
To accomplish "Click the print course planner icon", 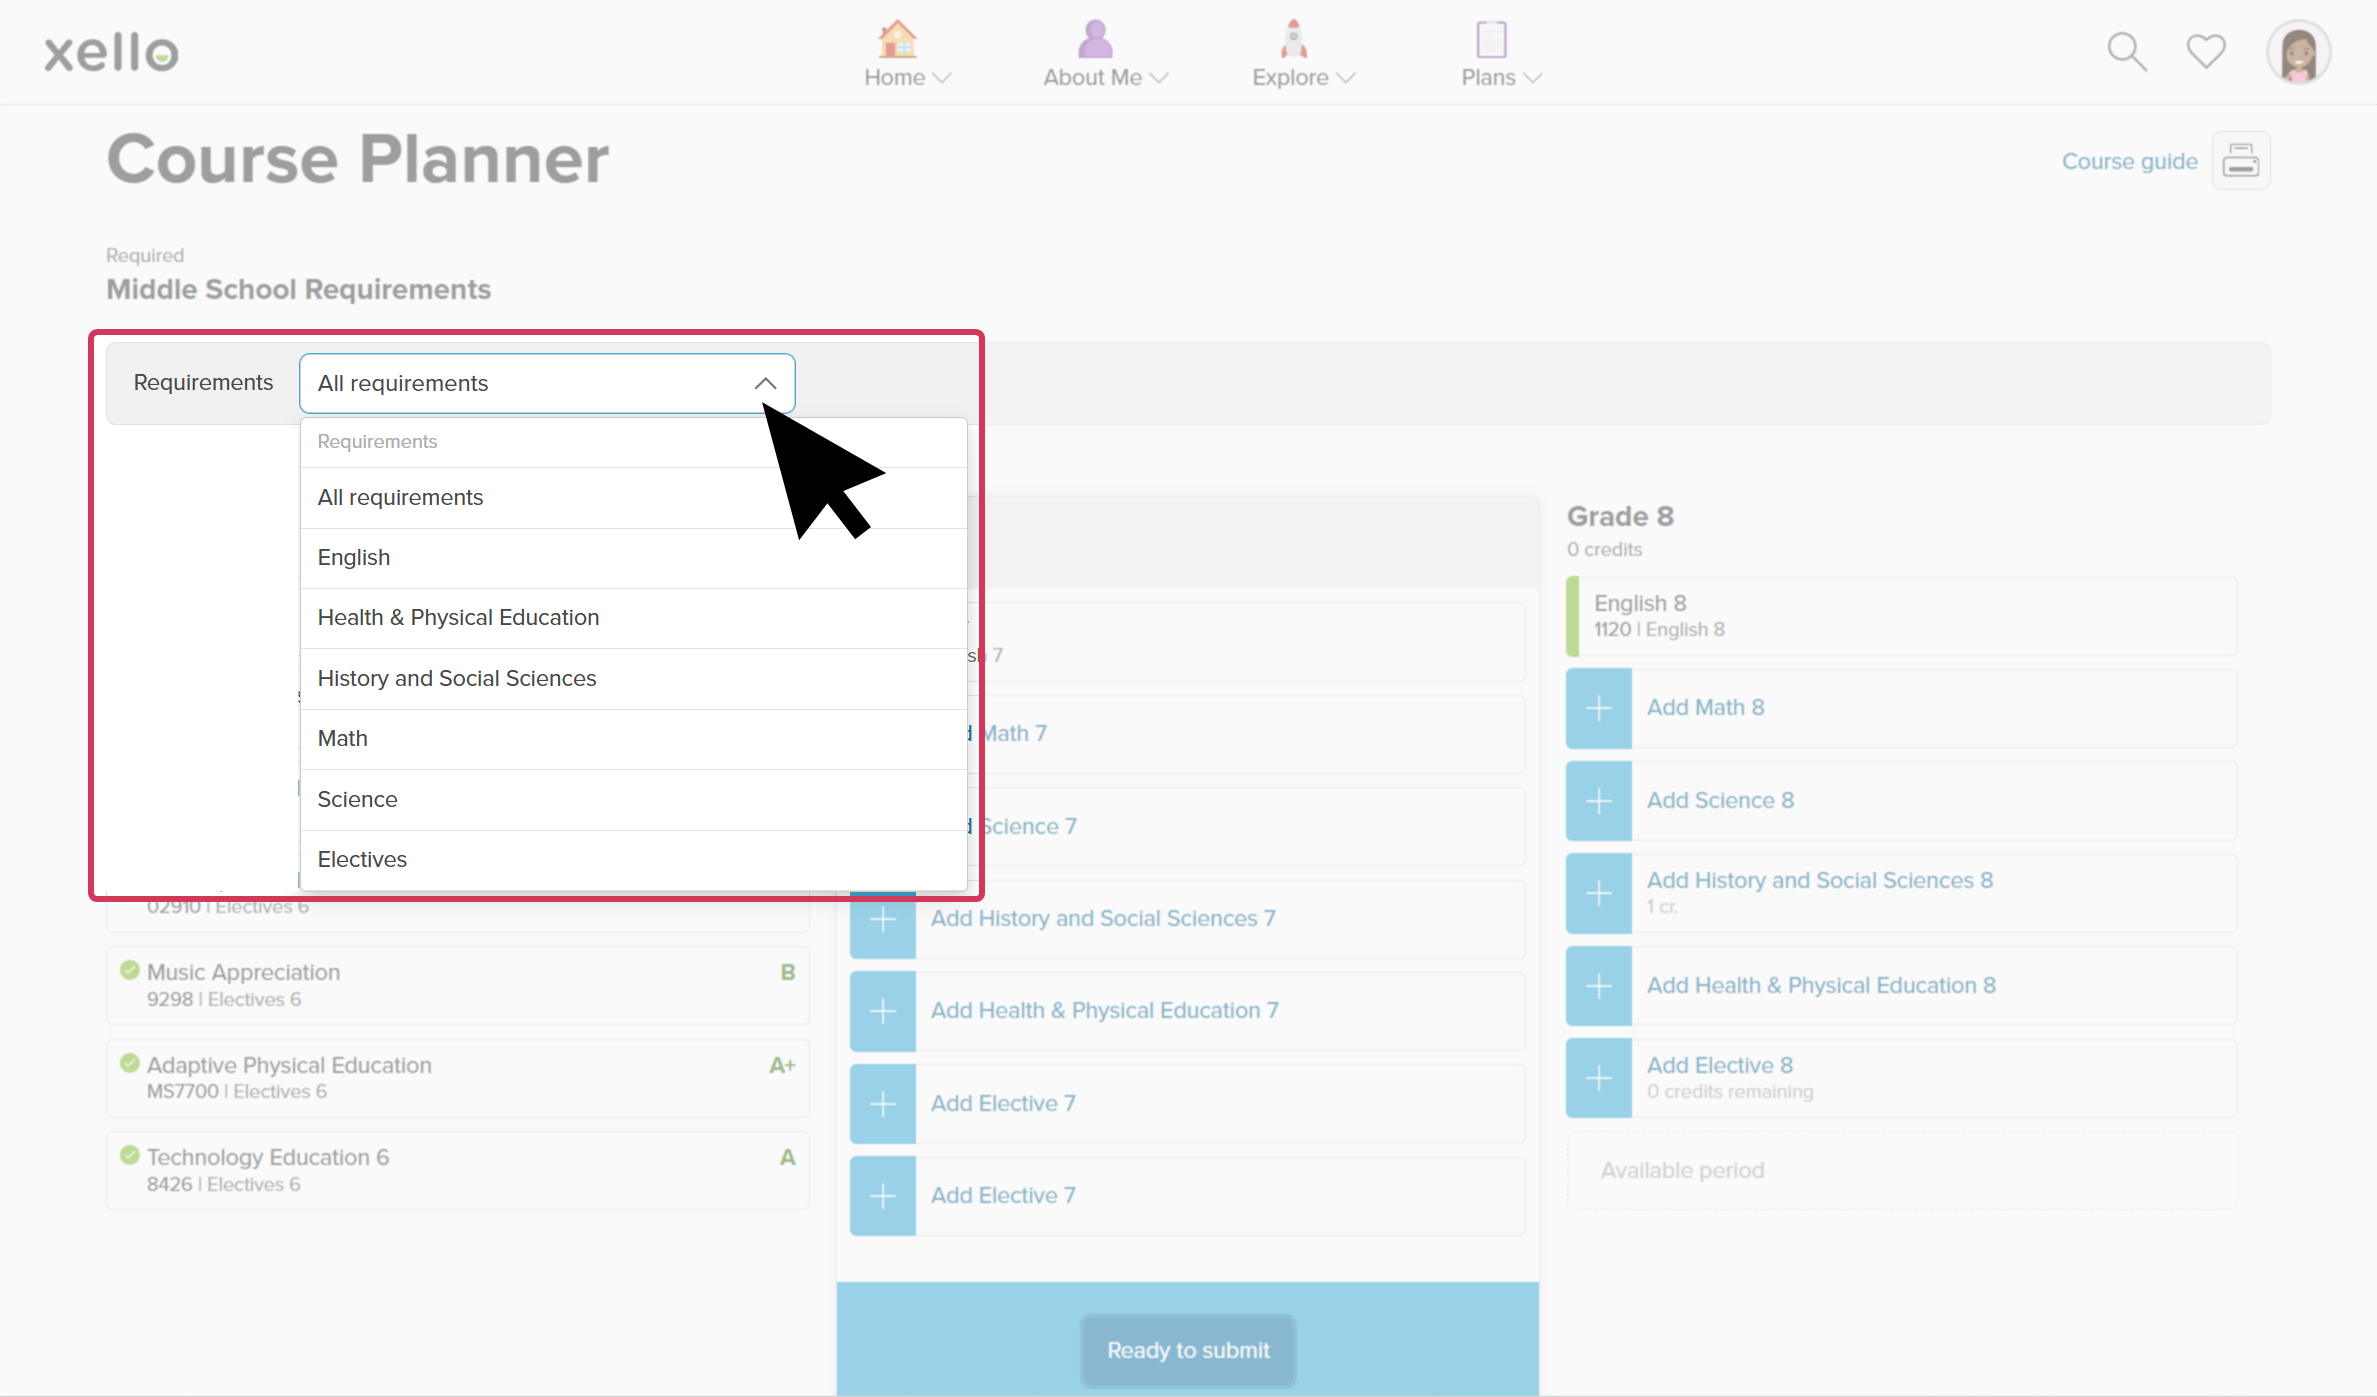I will 2240,161.
